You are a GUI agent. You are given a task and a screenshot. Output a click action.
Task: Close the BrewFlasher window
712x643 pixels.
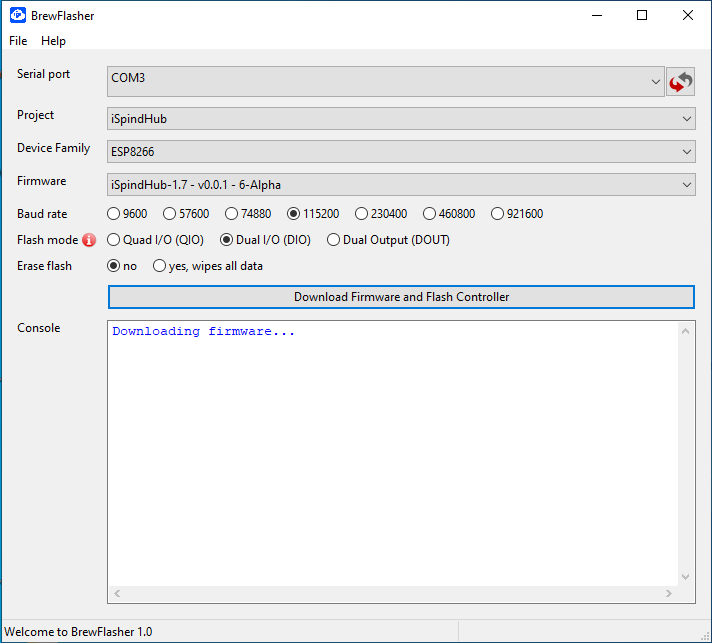[687, 15]
